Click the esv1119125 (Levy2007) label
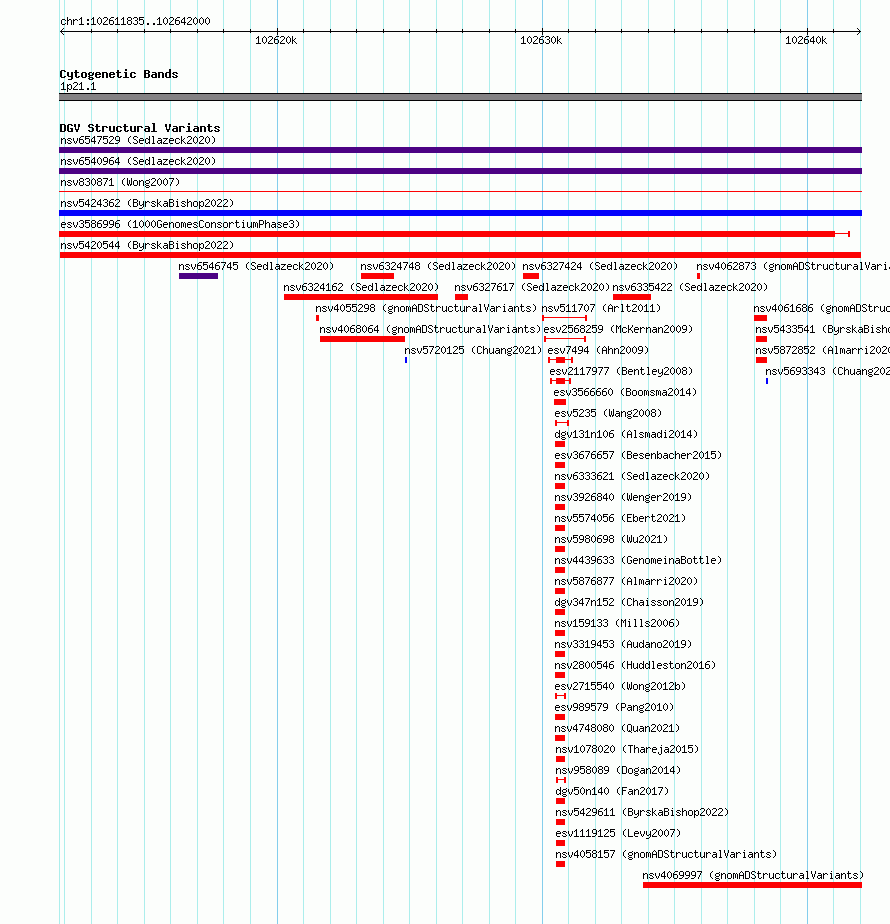This screenshot has height=924, width=890. [618, 834]
